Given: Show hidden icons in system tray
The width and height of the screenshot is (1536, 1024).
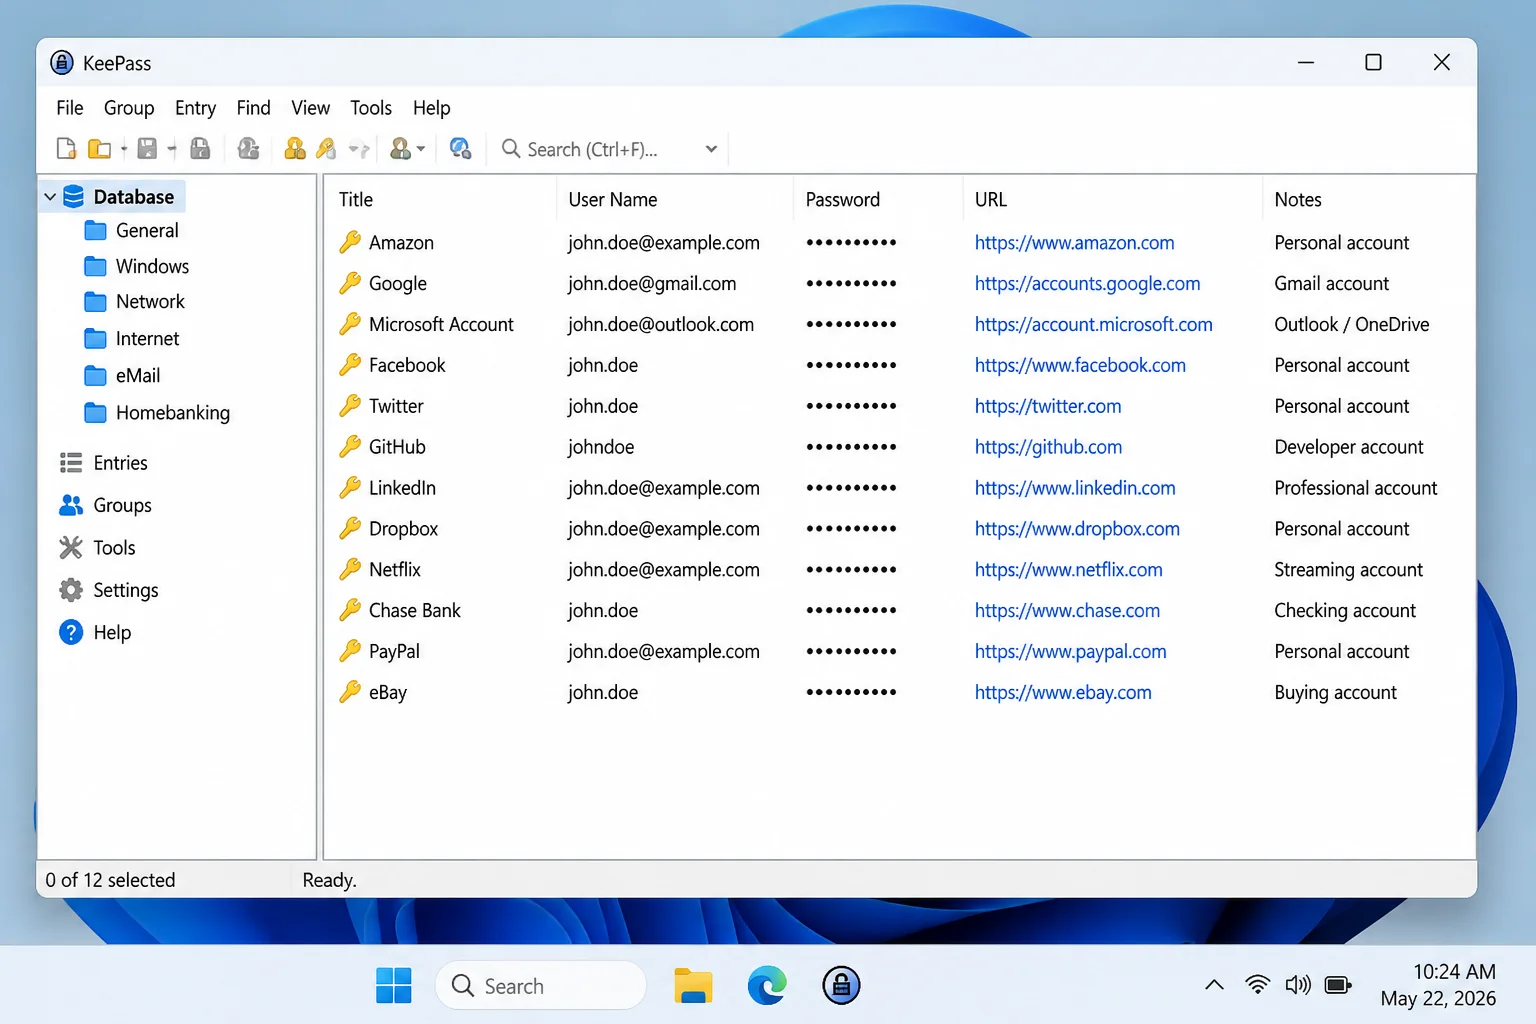Looking at the screenshot, I should point(1214,985).
